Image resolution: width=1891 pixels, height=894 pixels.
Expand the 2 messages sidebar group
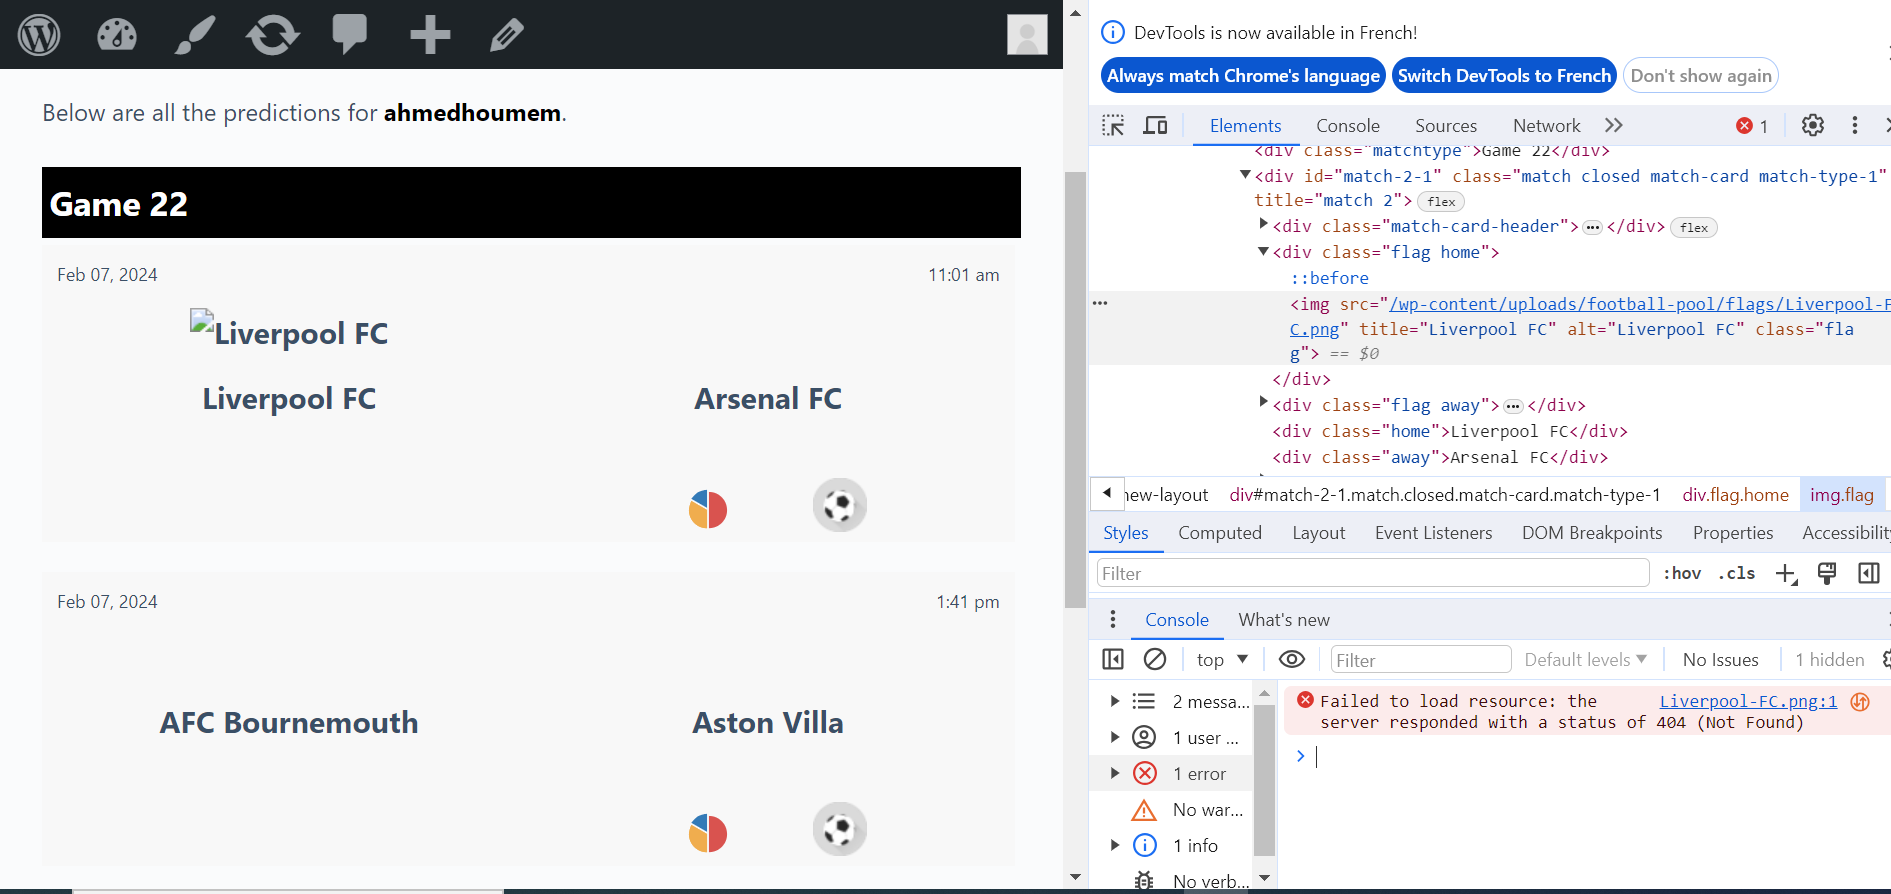click(1114, 701)
